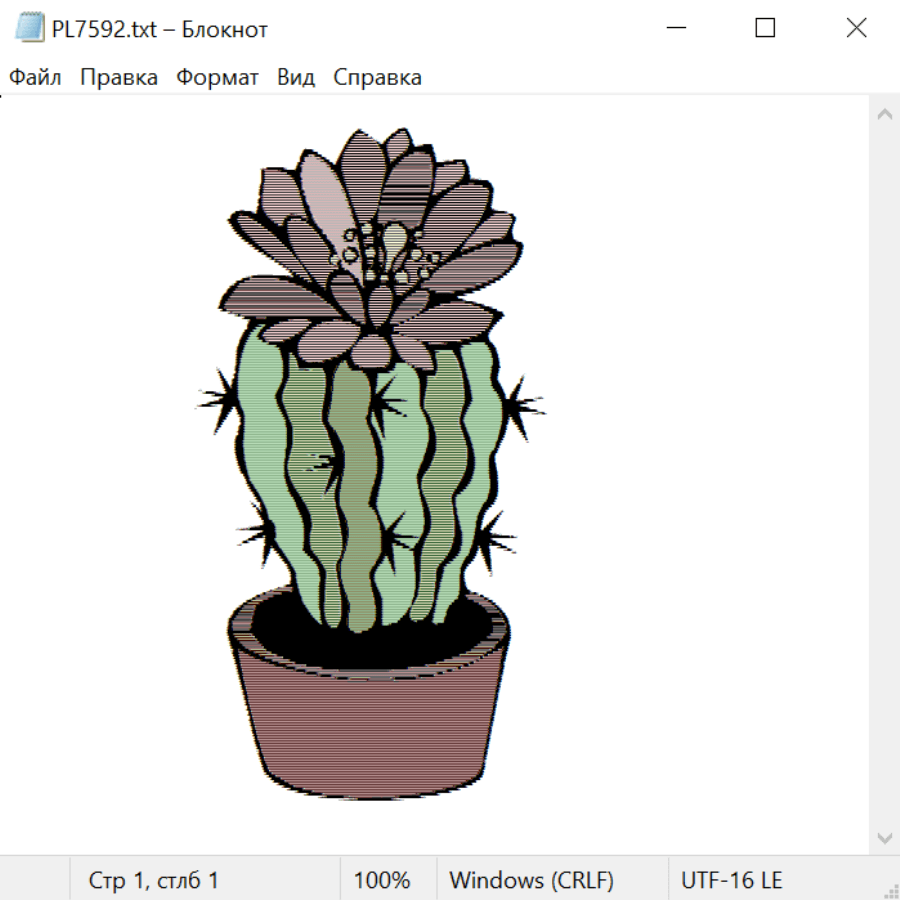The width and height of the screenshot is (900, 900).
Task: Click the 'PL7592.txt – Блокнот' title text
Action: click(x=160, y=30)
